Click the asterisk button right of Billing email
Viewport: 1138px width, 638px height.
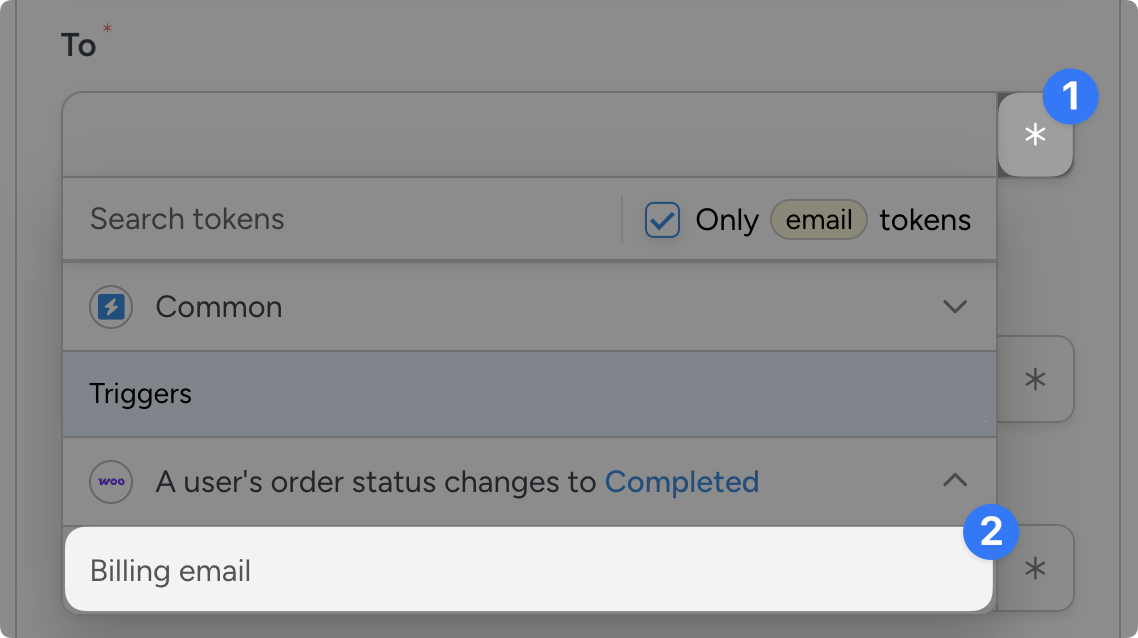(x=1036, y=568)
